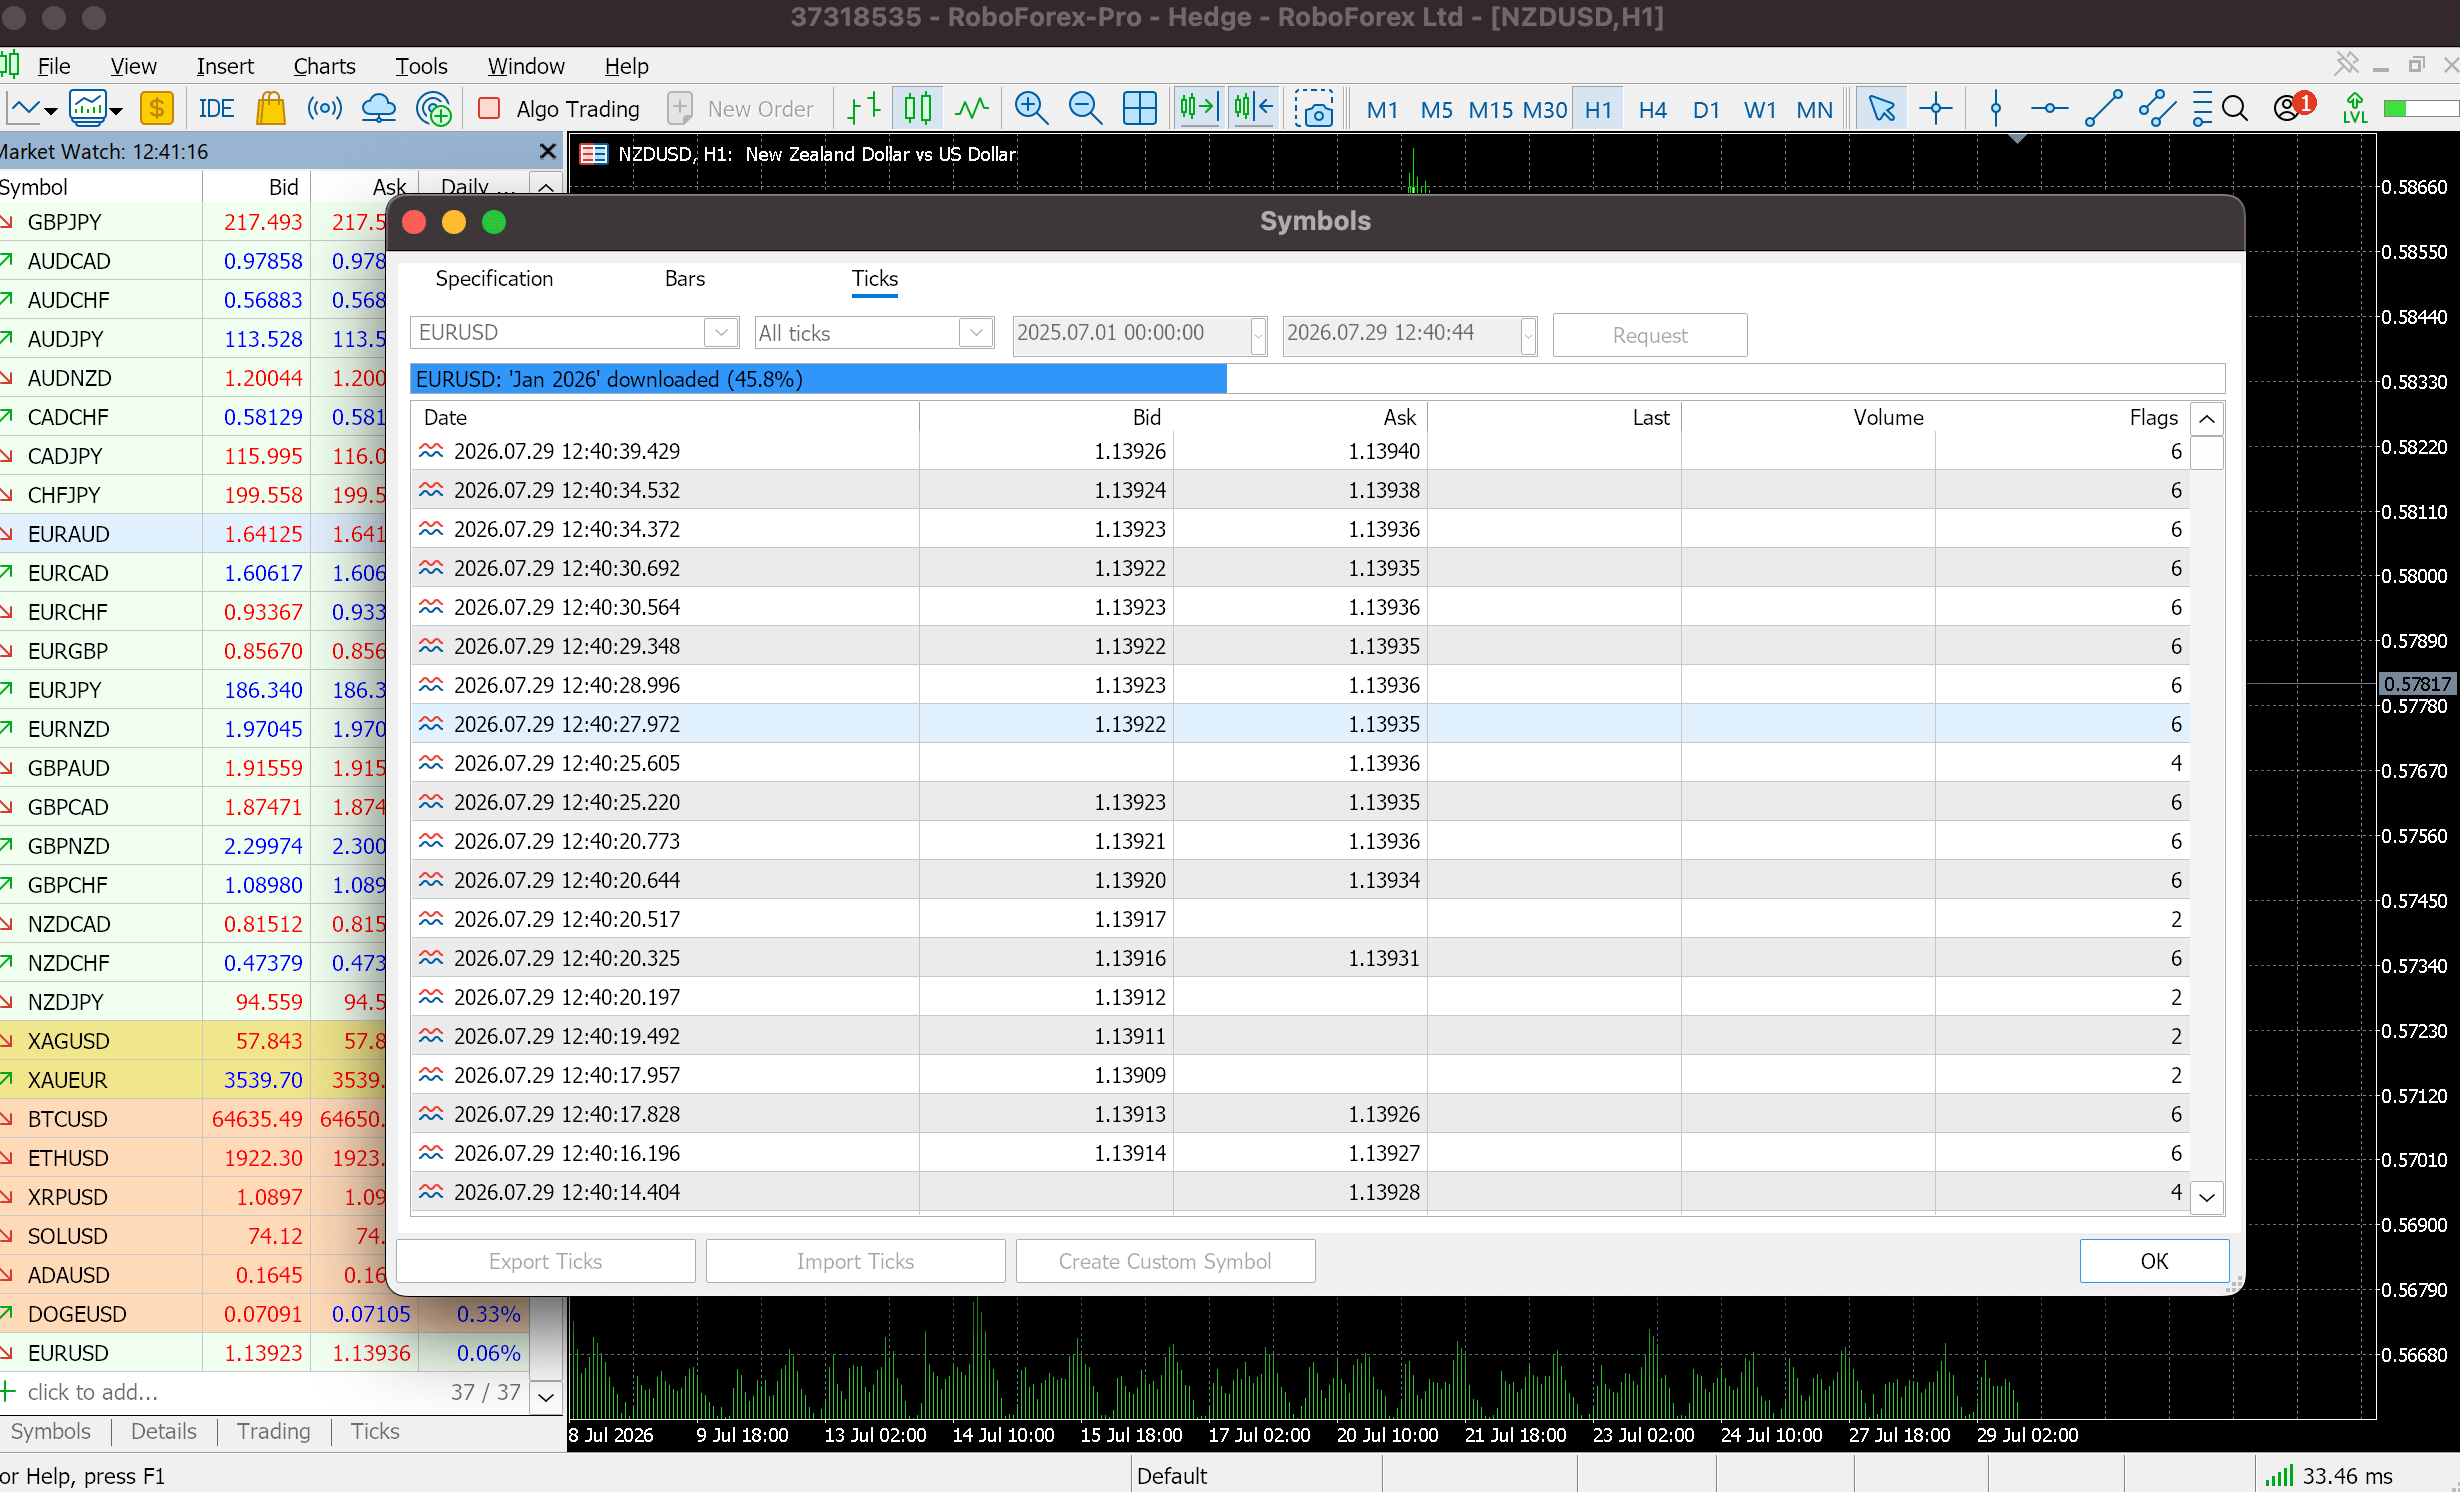Draw a vertical line tool
Viewport: 2460px width, 1492px height.
pos(1996,108)
